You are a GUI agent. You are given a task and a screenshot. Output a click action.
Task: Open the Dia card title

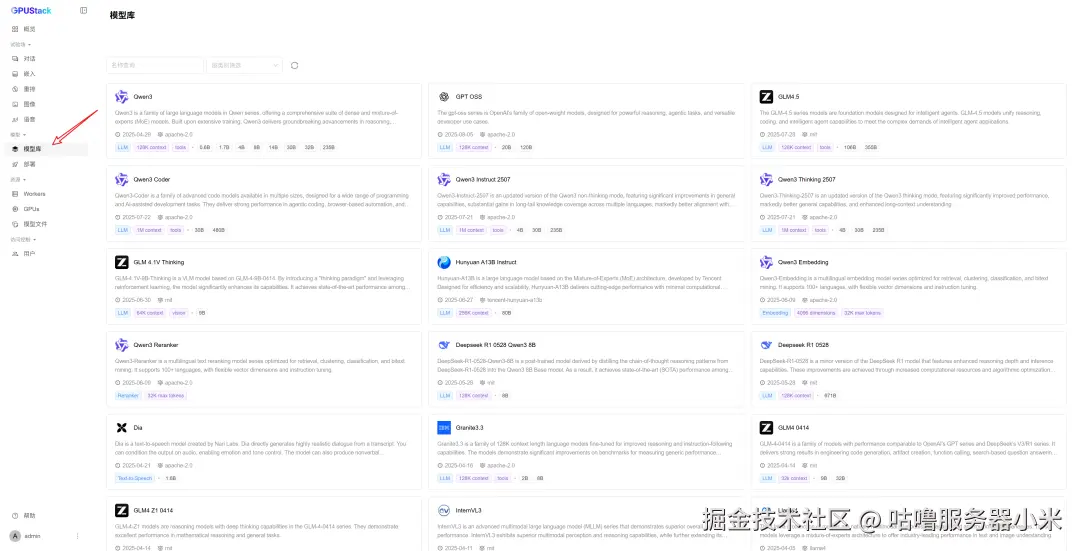pyautogui.click(x=138, y=428)
